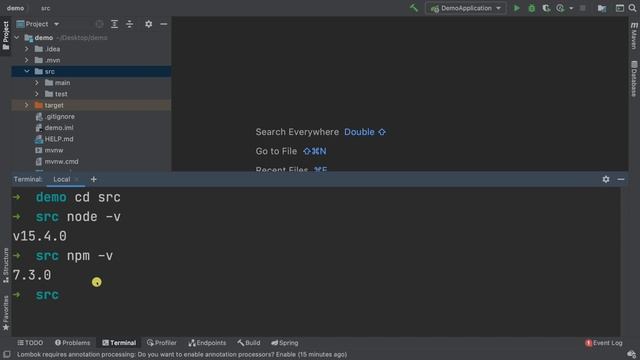Click the Stop process square icon

(x=583, y=8)
